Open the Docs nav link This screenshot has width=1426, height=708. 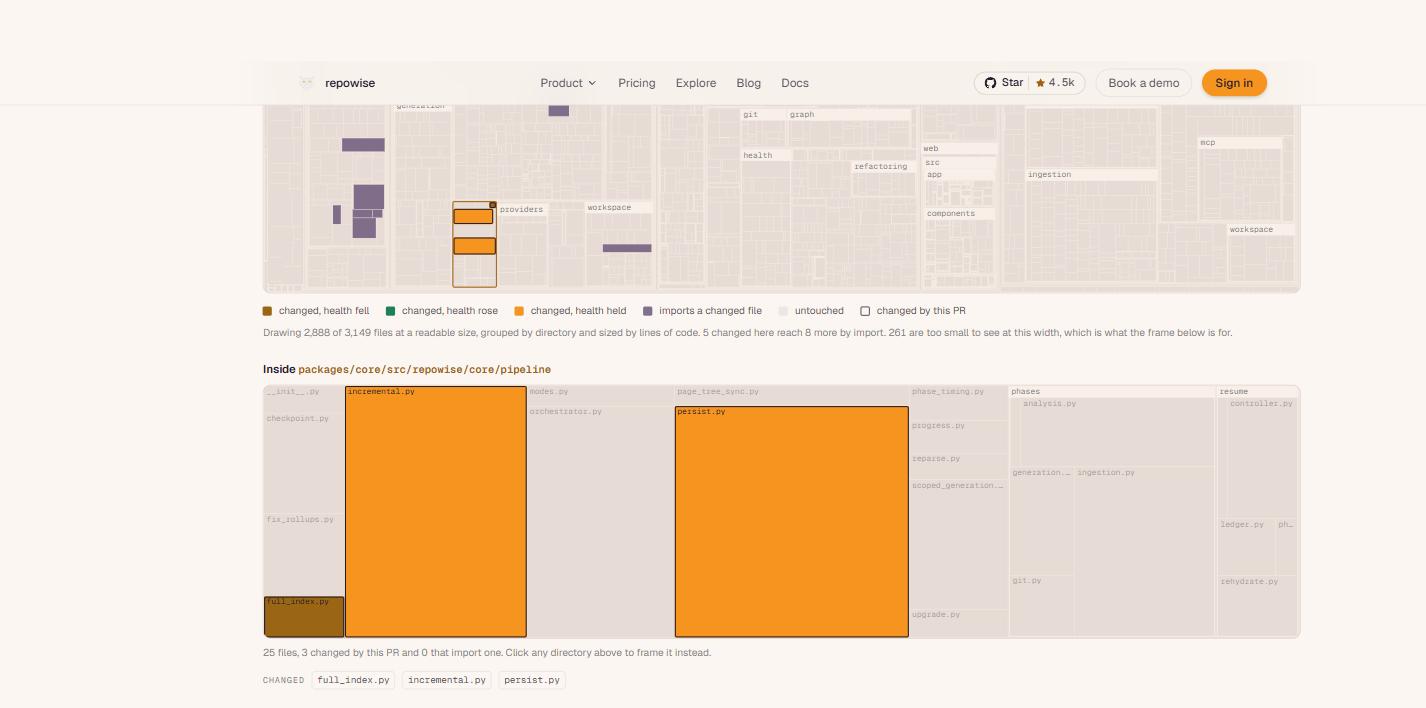pos(795,83)
